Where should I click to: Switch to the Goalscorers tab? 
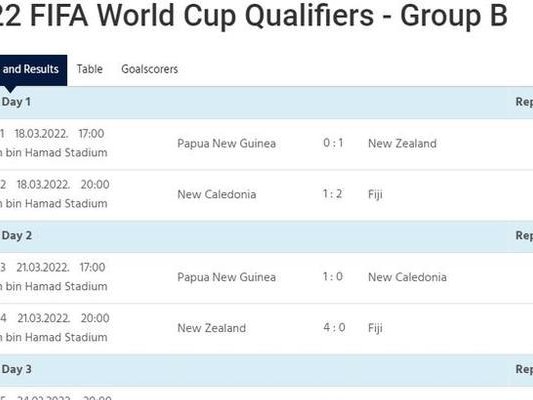150,69
